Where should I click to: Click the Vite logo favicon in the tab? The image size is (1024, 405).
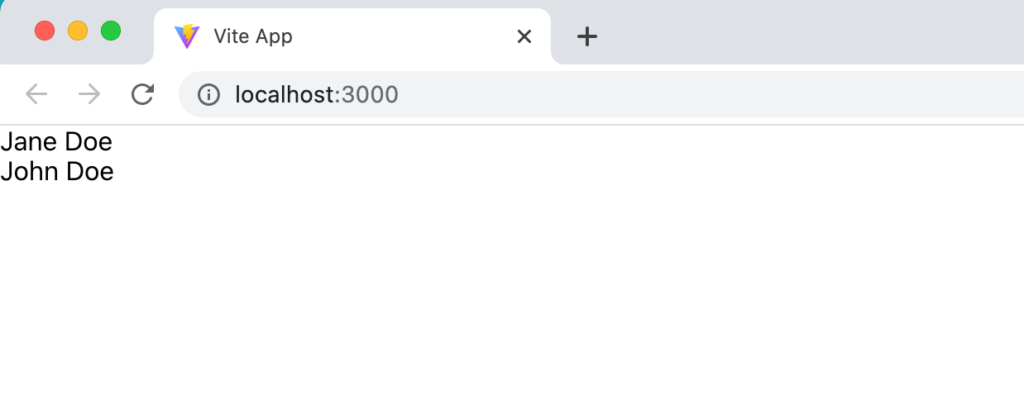tap(187, 36)
